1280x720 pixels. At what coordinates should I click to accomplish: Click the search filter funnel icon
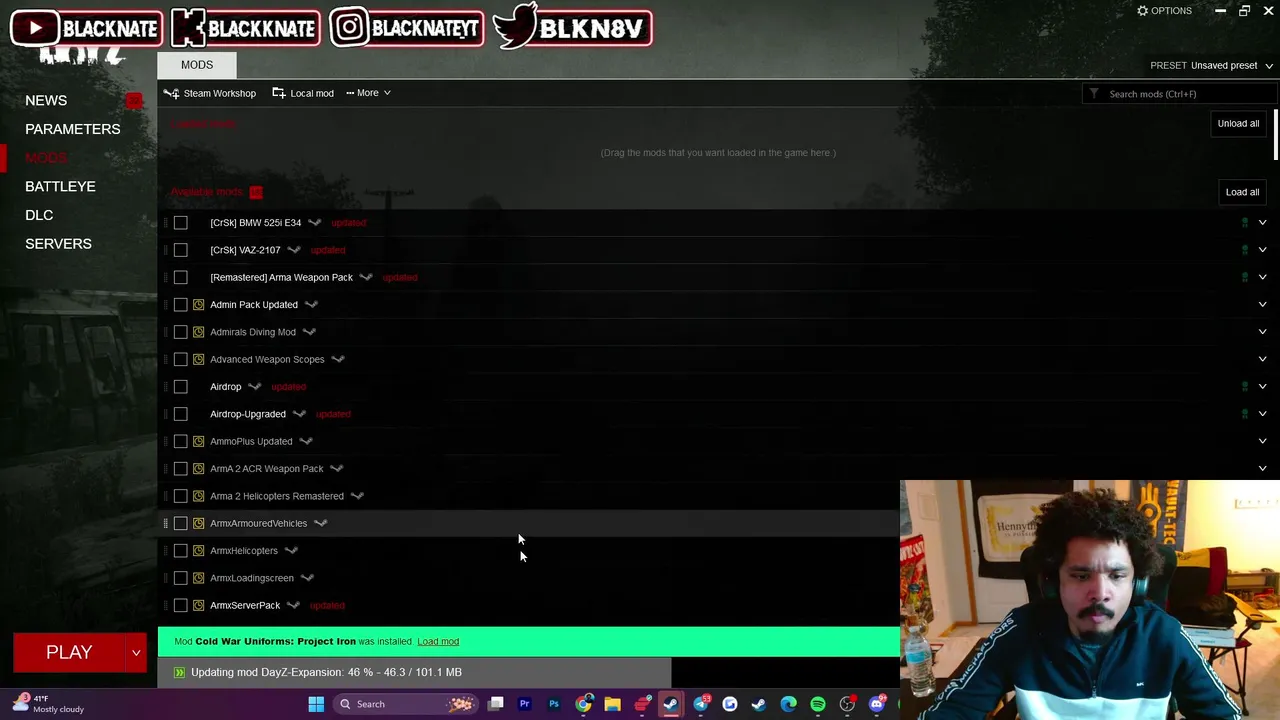[x=1094, y=94]
